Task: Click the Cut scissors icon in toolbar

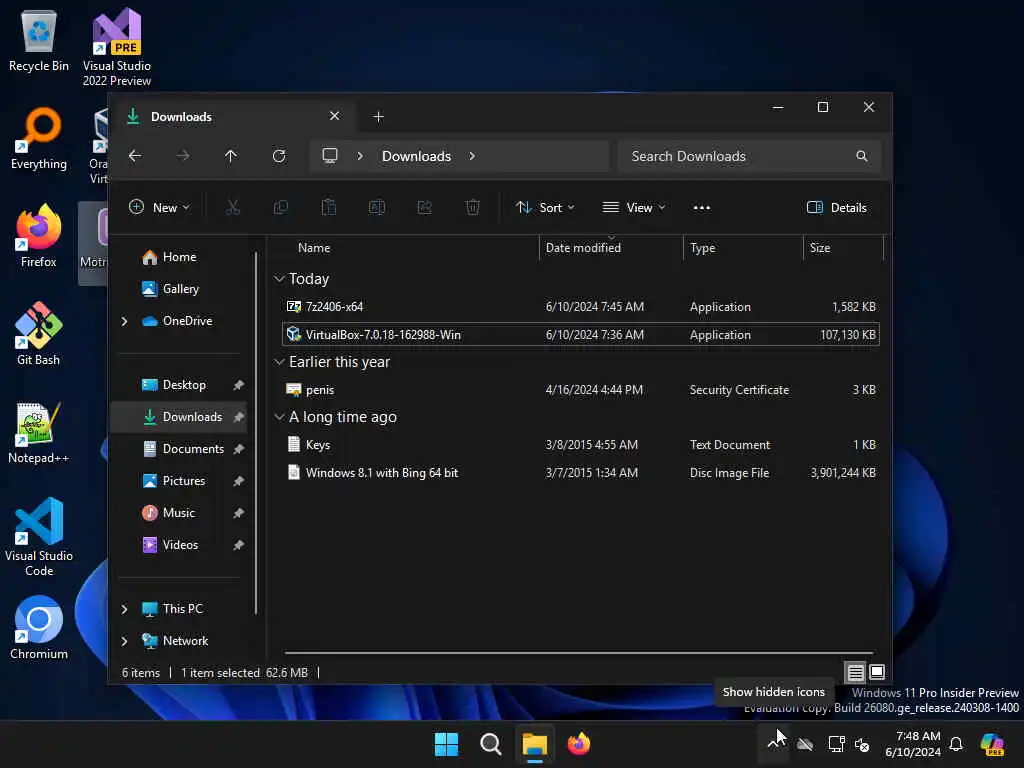Action: point(232,208)
